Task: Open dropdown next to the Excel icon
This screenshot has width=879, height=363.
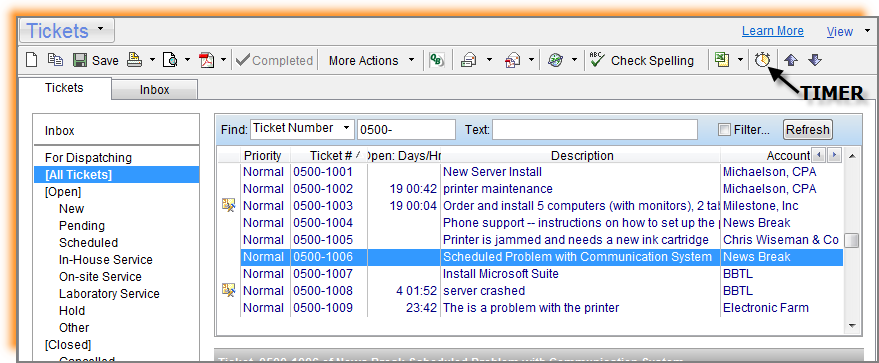Action: pyautogui.click(x=741, y=60)
